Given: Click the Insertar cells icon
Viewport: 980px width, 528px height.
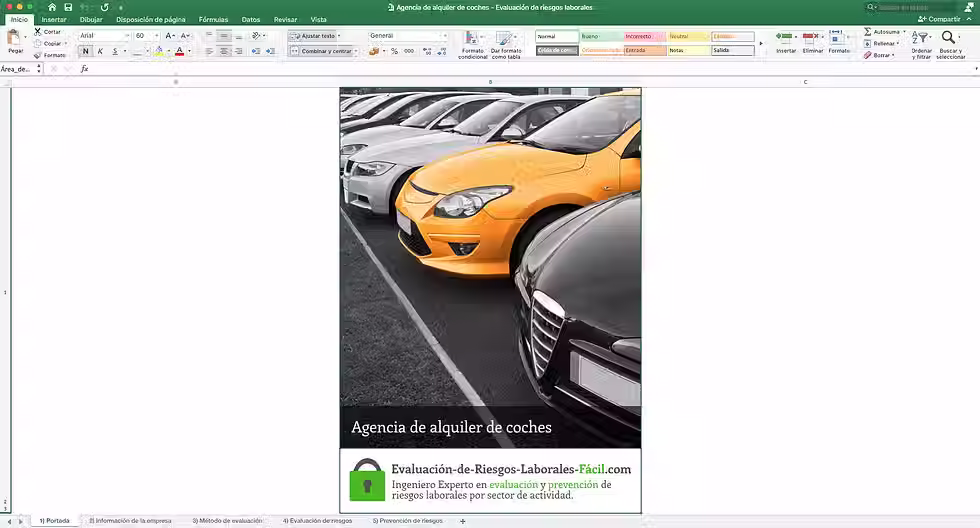Looking at the screenshot, I should click(x=785, y=37).
